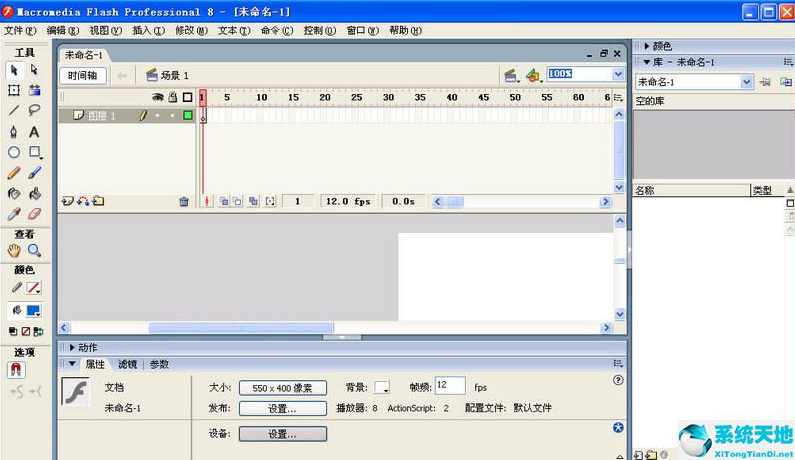
Task: Switch to the 滤镜 tab
Action: [x=127, y=364]
